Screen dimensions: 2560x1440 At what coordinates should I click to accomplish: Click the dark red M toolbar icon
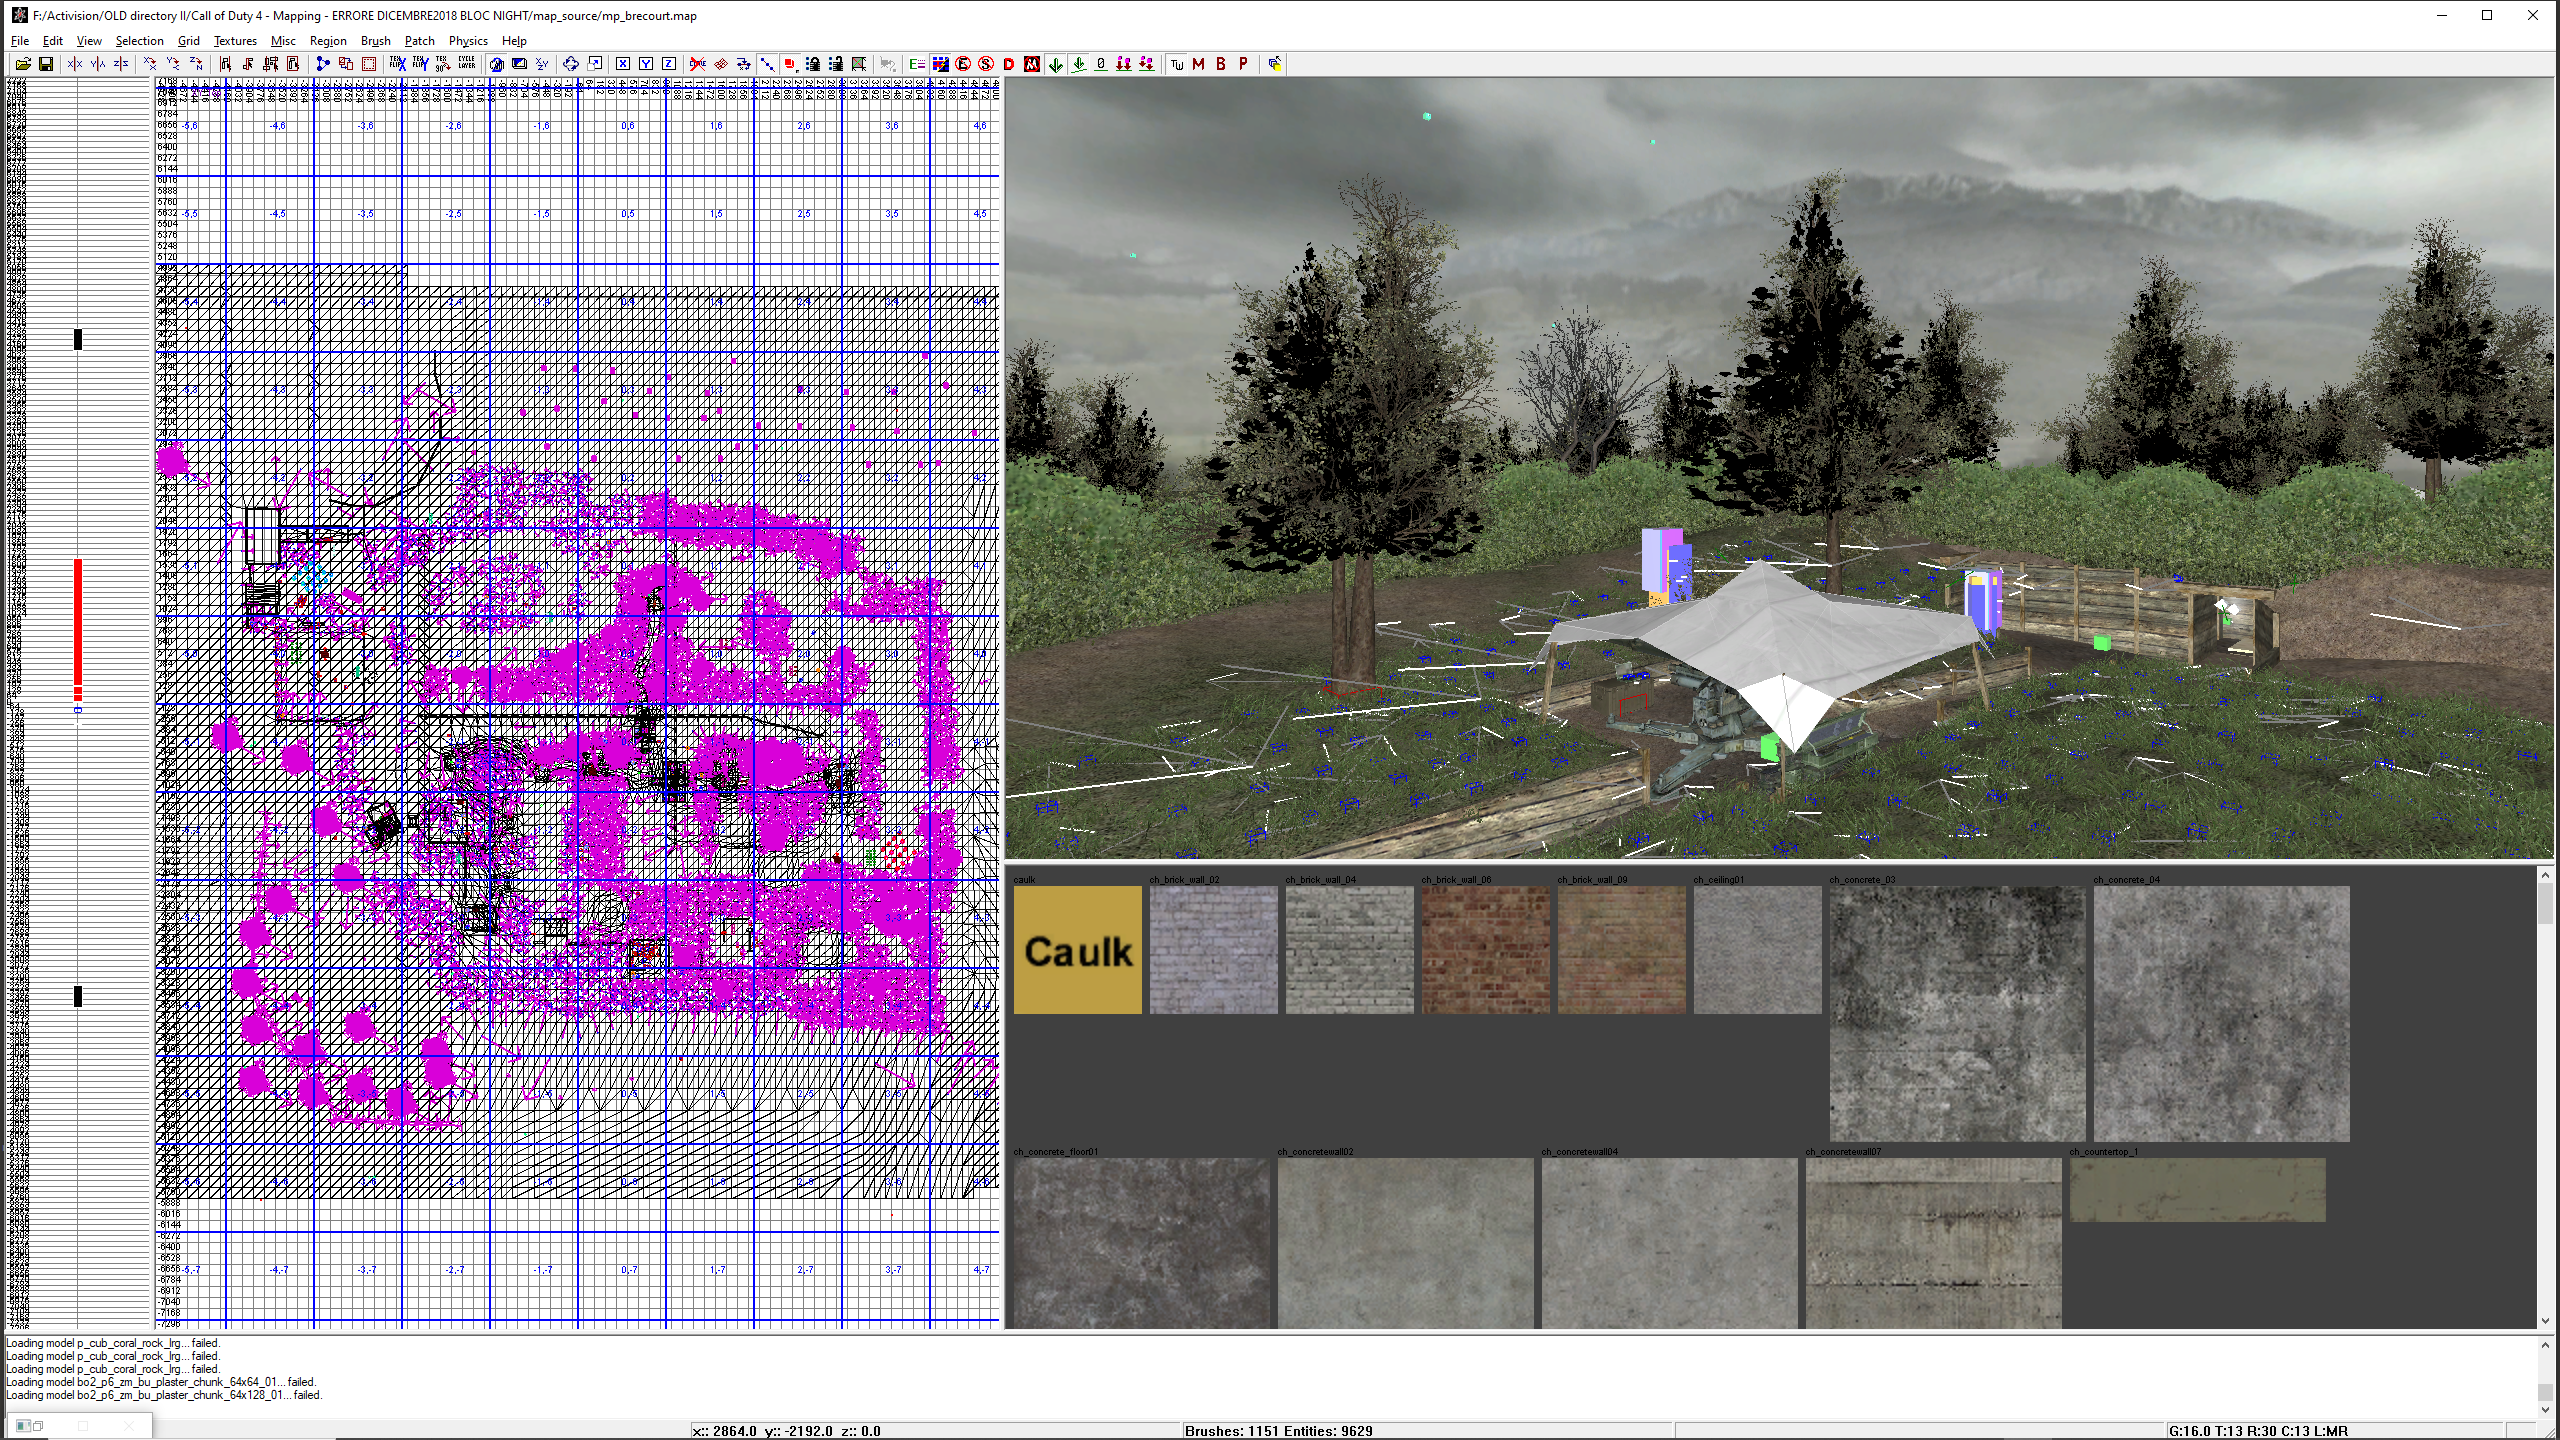(1199, 64)
